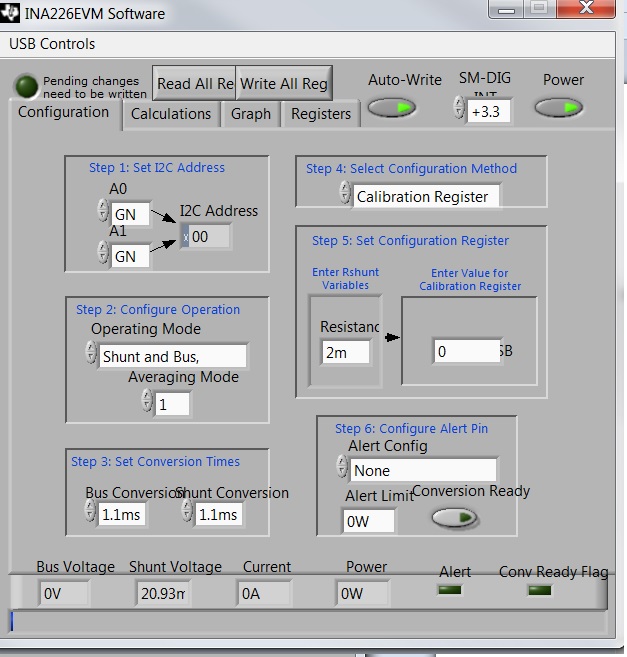627x657 pixels.
Task: Step the Operating Mode selector arrows
Action: (91, 352)
